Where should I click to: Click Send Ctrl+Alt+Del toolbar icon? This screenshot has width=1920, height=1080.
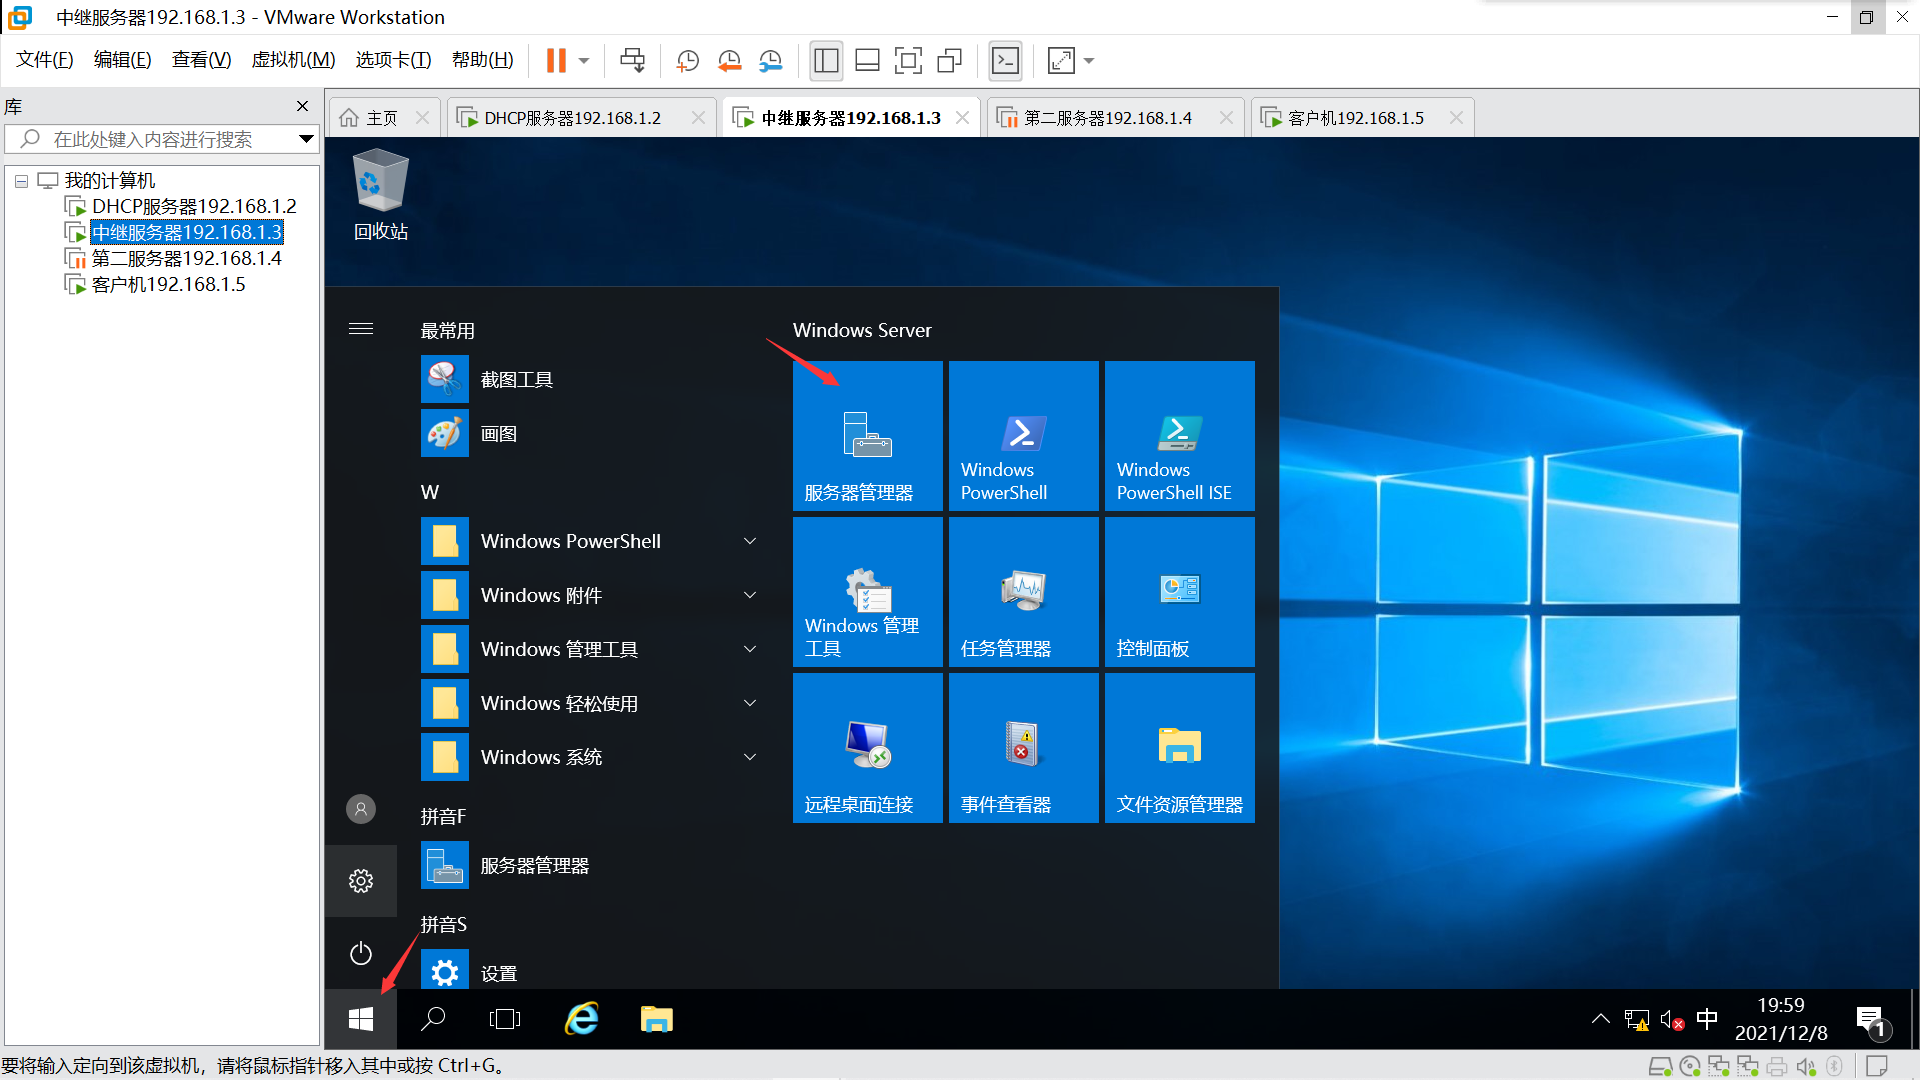coord(632,61)
